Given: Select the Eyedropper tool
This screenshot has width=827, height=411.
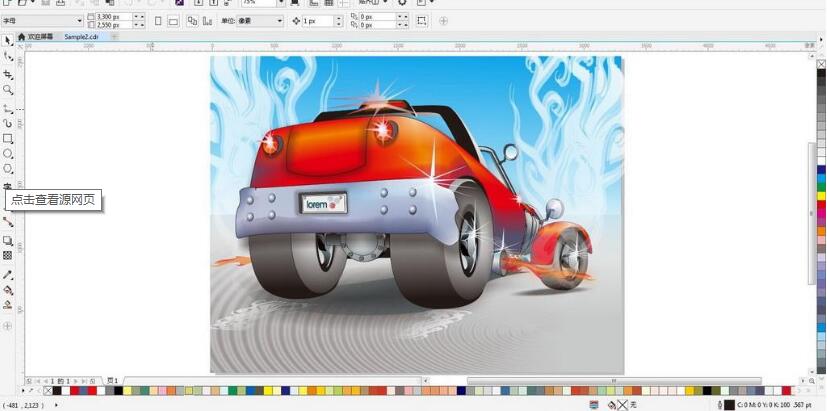Looking at the screenshot, I should click(x=8, y=274).
